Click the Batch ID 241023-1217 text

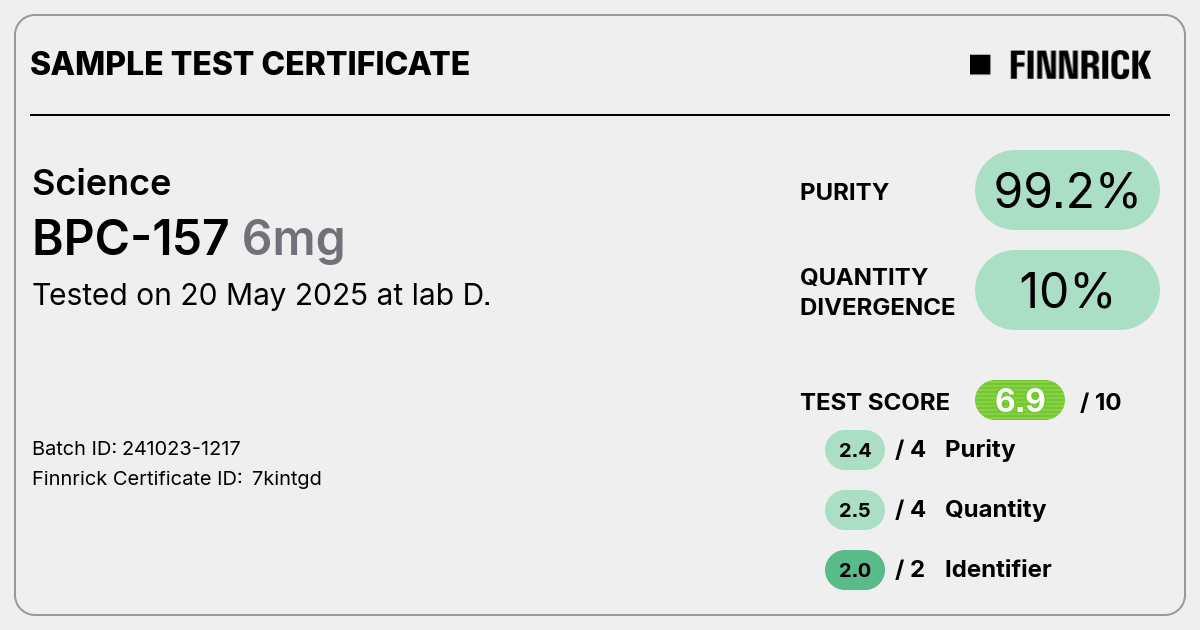point(136,448)
